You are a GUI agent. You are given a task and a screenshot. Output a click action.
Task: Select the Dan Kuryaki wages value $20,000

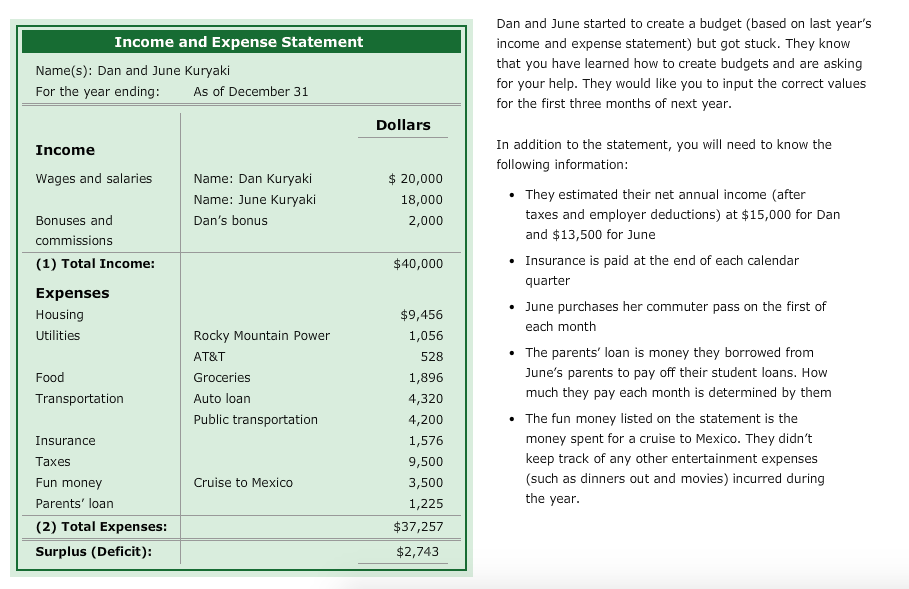(417, 178)
